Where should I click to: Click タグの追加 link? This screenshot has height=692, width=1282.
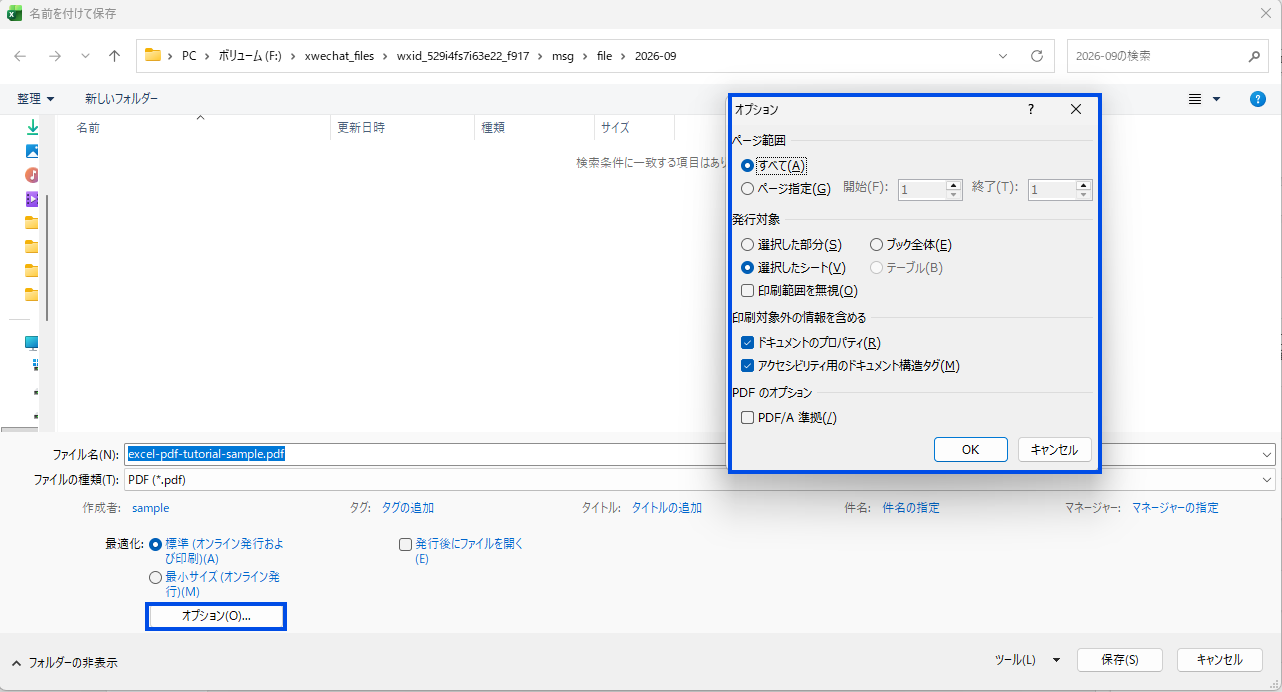click(x=408, y=508)
